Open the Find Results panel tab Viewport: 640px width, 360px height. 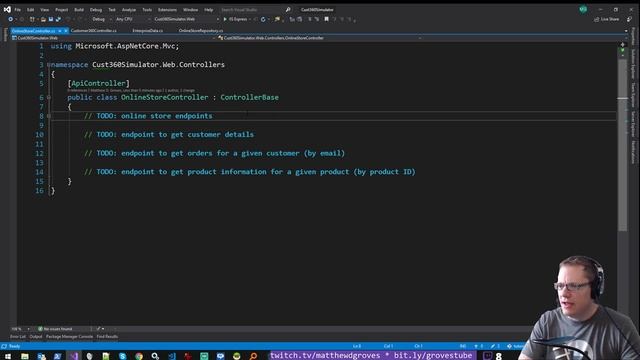[x=107, y=337]
